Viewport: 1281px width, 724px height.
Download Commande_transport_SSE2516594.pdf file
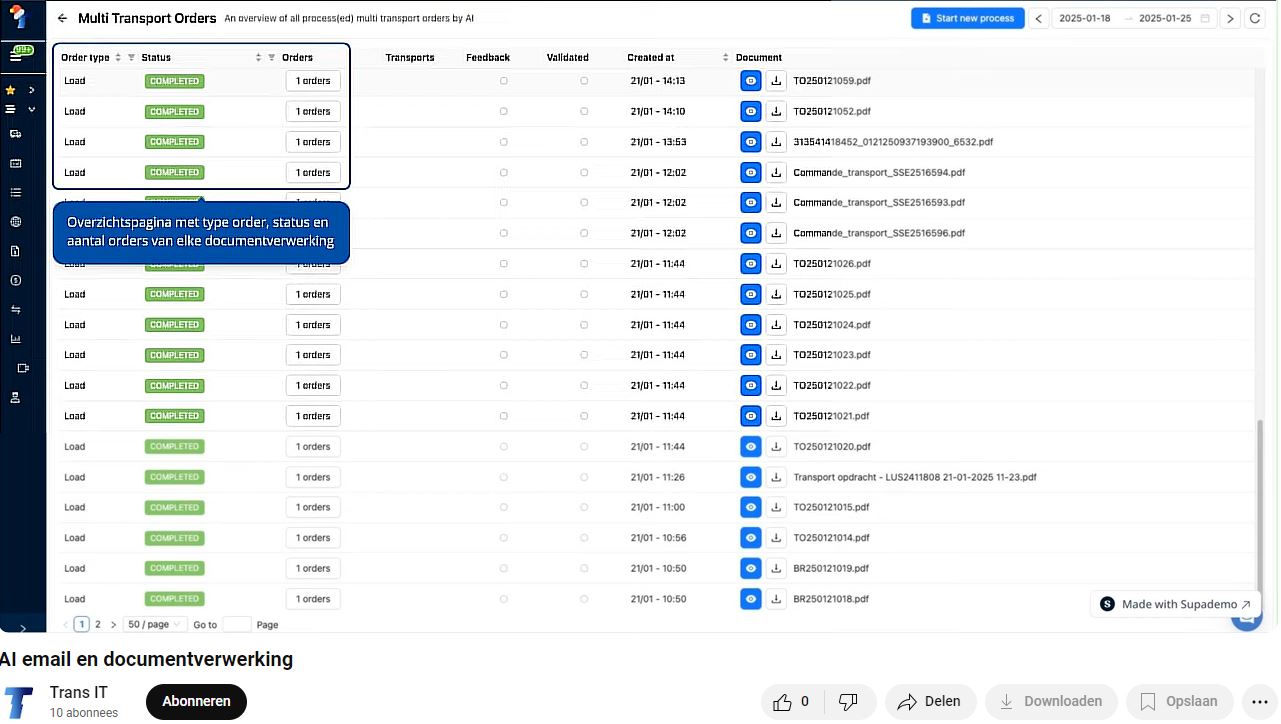point(776,173)
